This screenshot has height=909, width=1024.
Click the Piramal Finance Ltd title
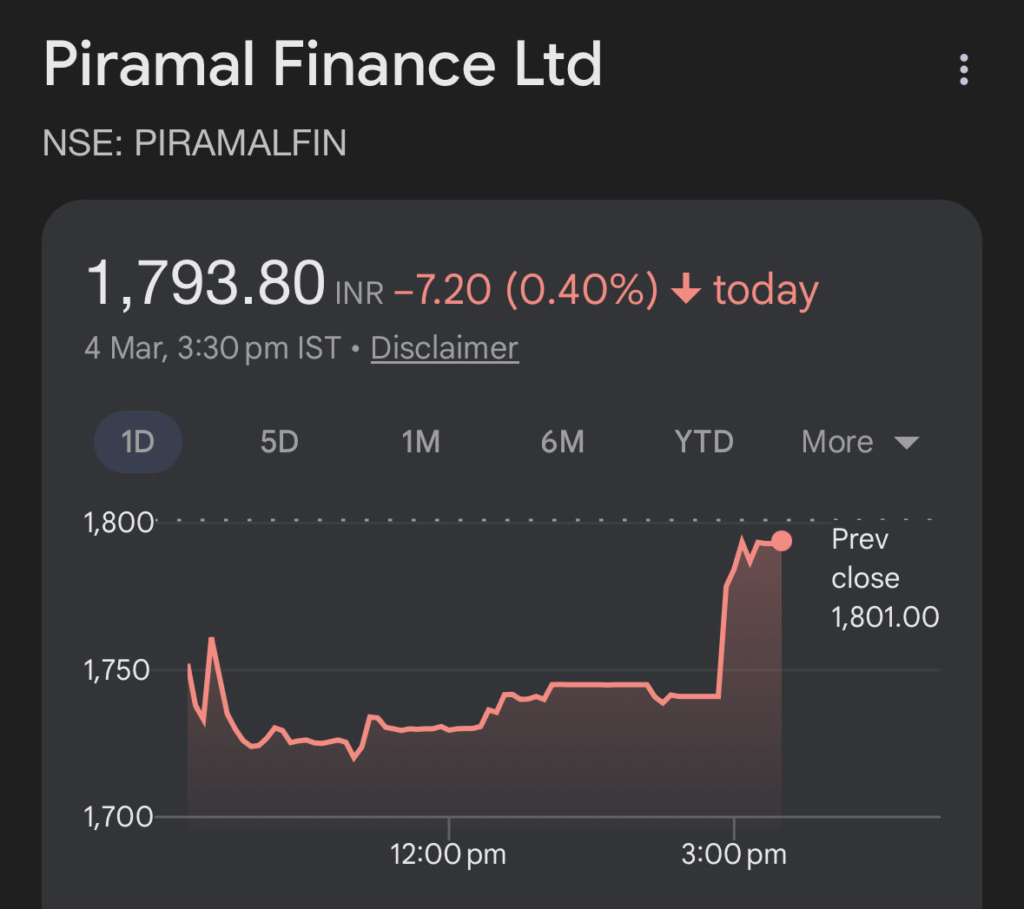(x=322, y=65)
